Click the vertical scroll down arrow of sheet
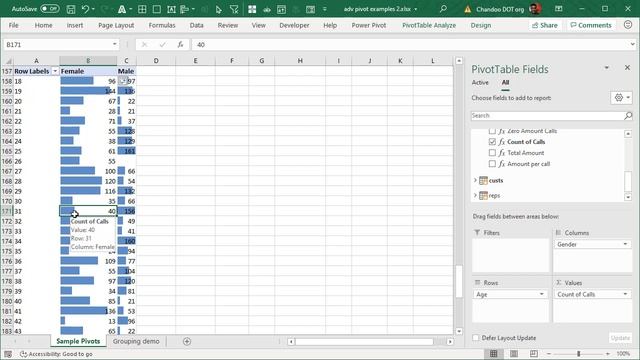Viewport: 640px width, 360px height. pos(459,331)
